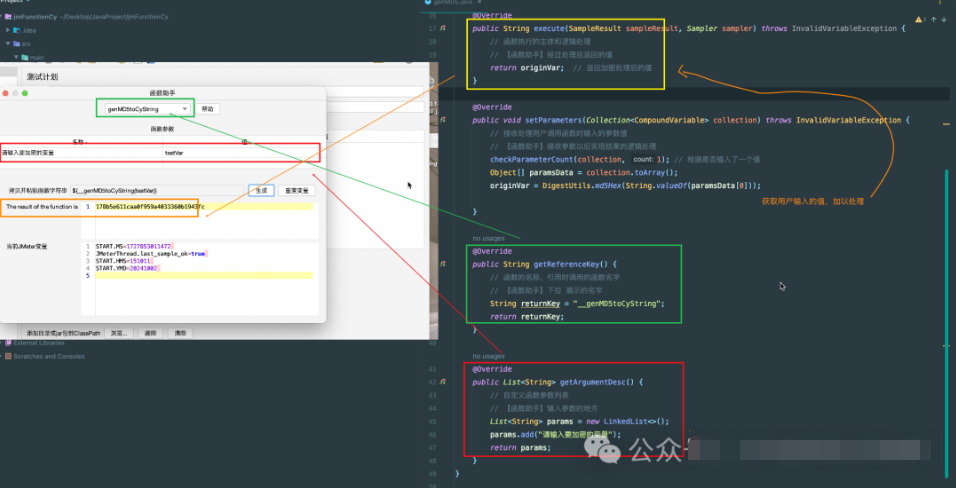
Task: Click the 浏览... browse button in JMeter window
Action: [120, 333]
